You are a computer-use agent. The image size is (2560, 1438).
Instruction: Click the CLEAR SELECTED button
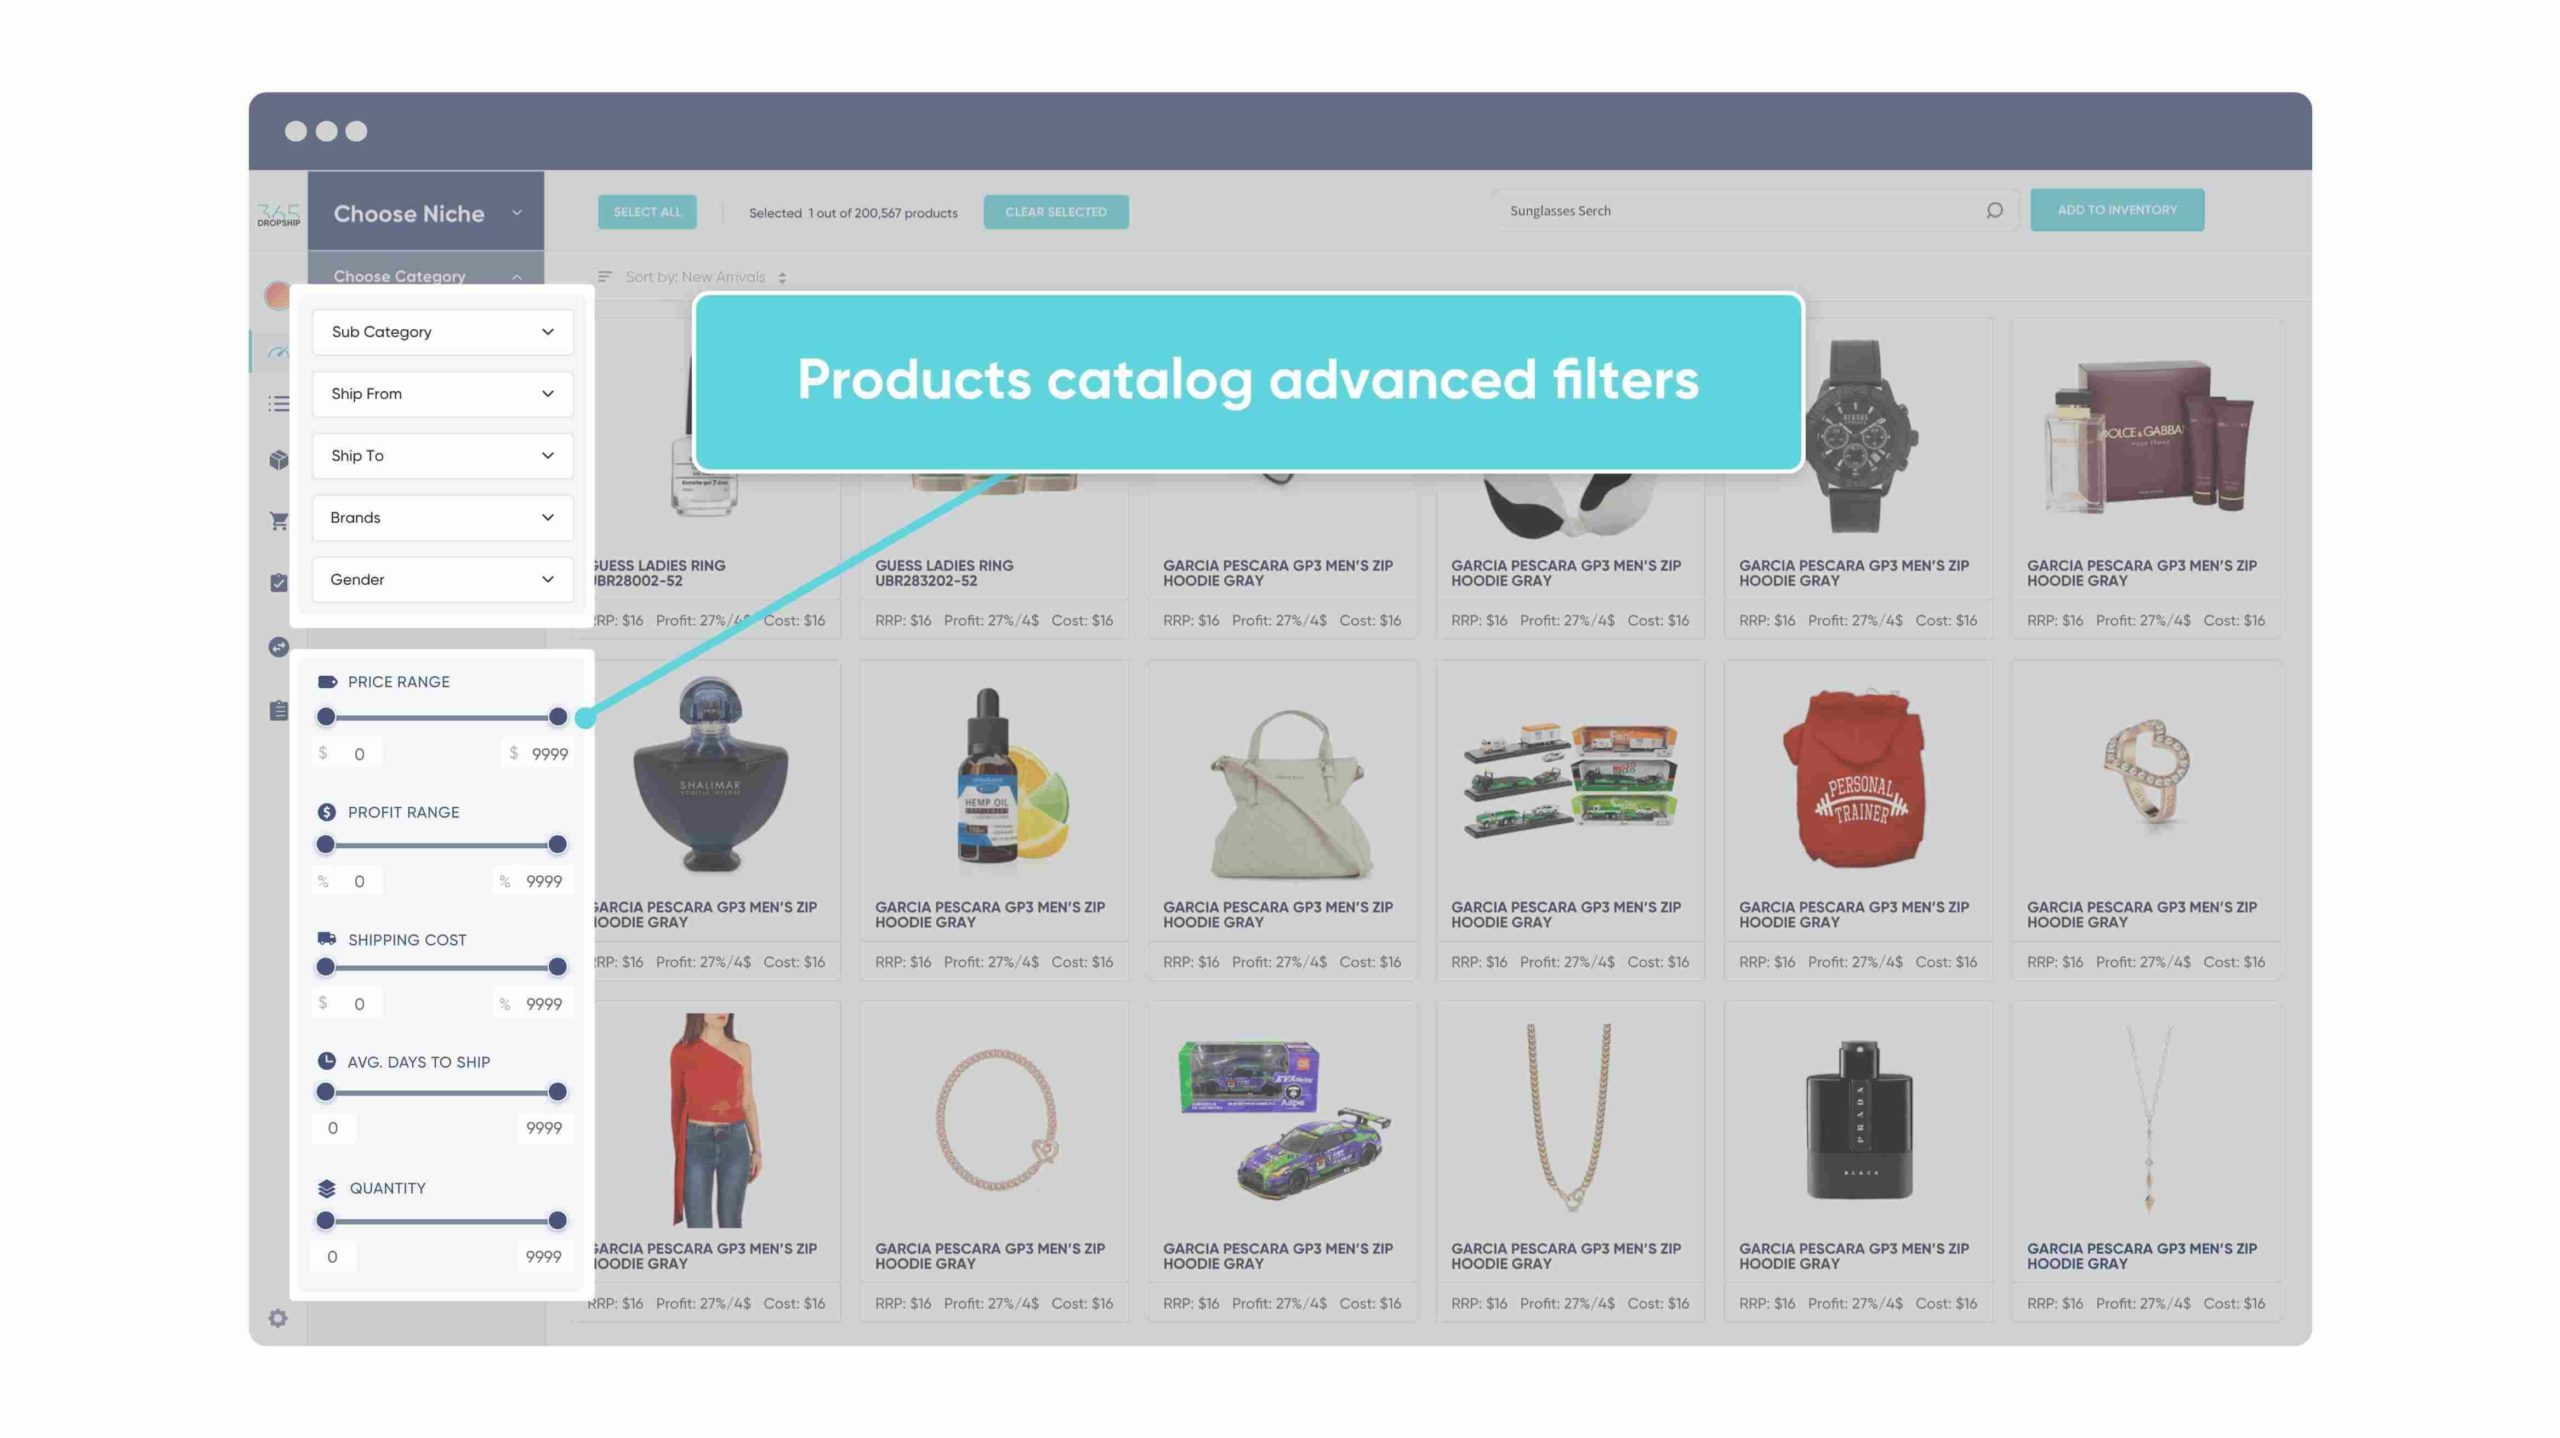(x=1055, y=209)
